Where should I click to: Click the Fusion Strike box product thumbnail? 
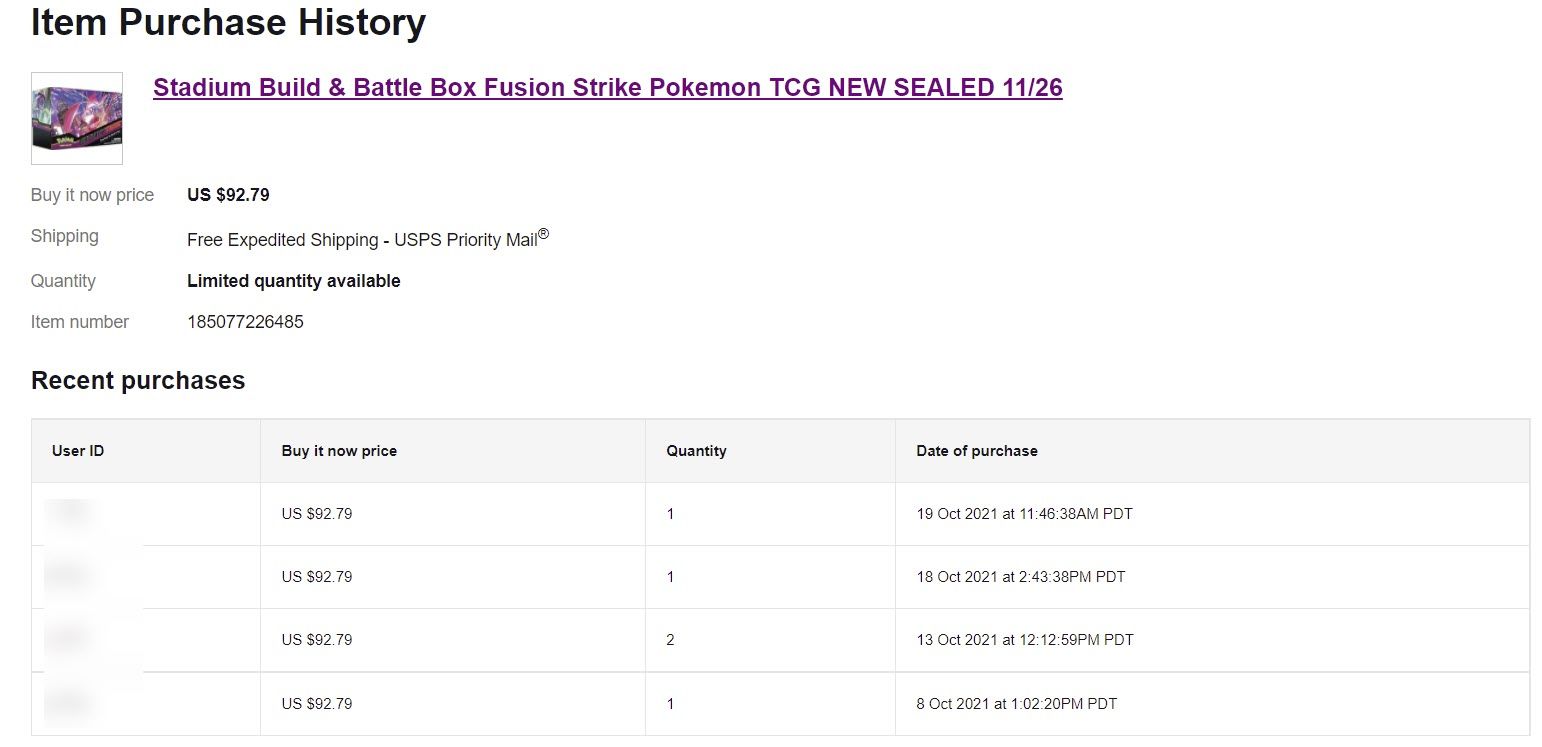click(x=77, y=118)
